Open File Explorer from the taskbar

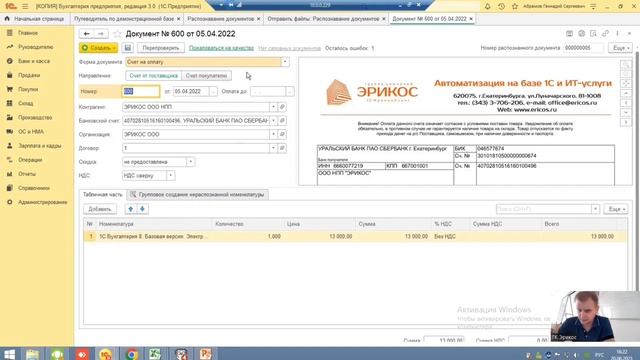tap(32, 354)
